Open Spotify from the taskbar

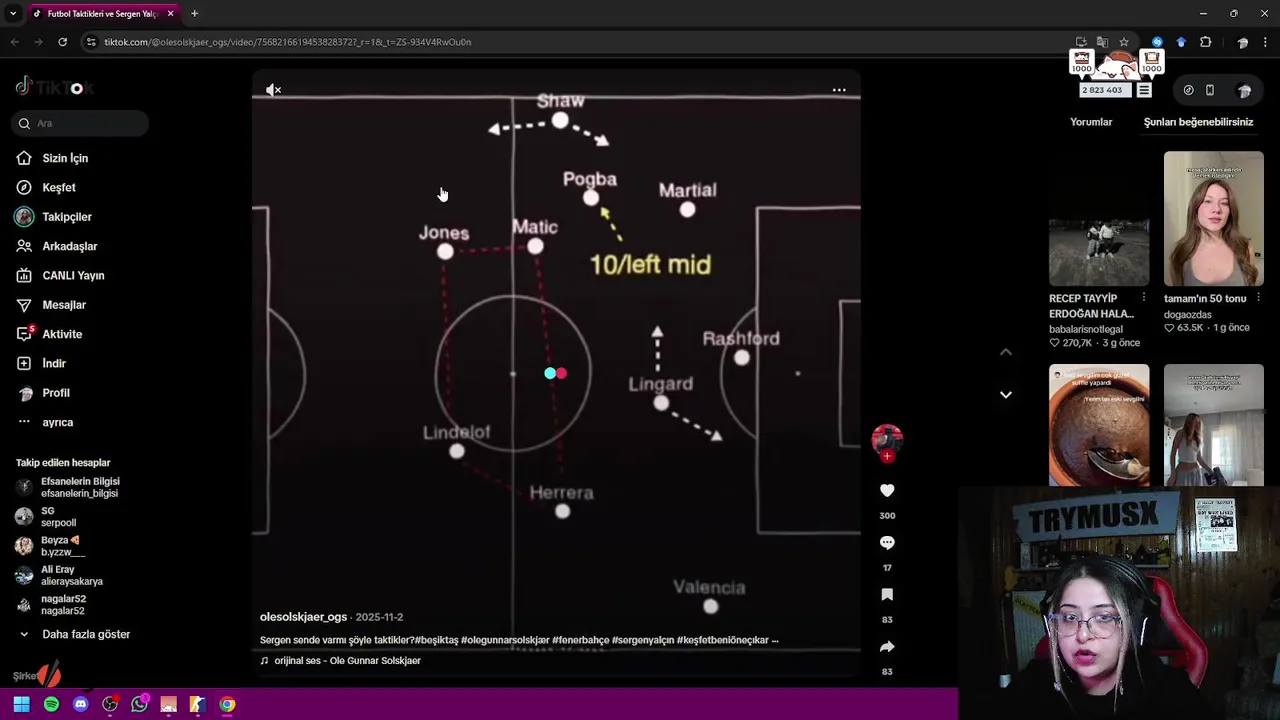coord(51,704)
